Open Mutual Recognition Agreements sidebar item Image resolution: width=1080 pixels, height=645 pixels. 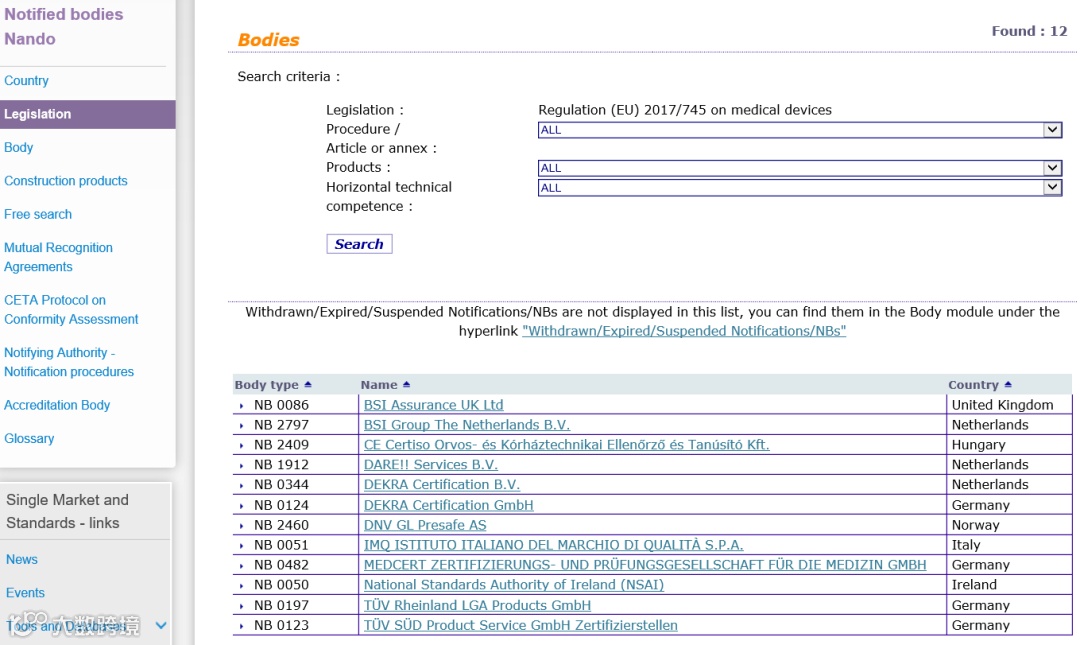click(58, 257)
